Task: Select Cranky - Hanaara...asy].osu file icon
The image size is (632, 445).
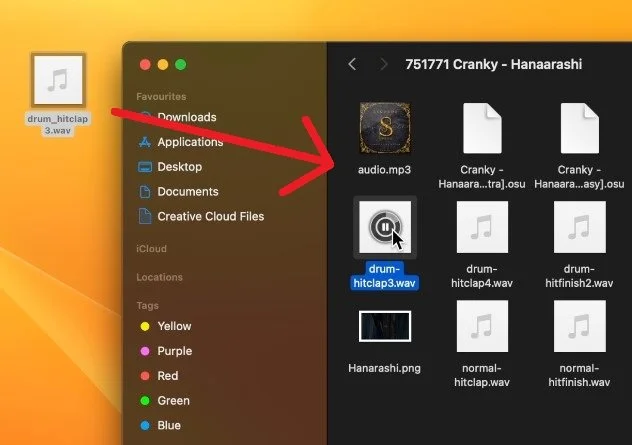Action: (x=580, y=128)
